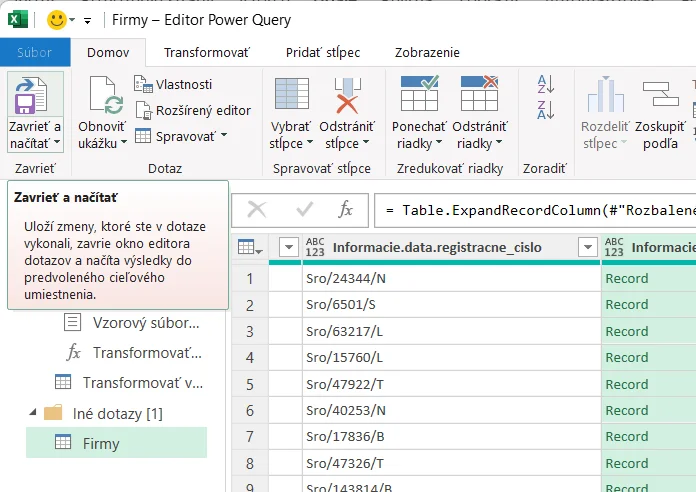Click the Obnoviť ukážku refresh icon
Image resolution: width=696 pixels, height=492 pixels.
(x=107, y=95)
